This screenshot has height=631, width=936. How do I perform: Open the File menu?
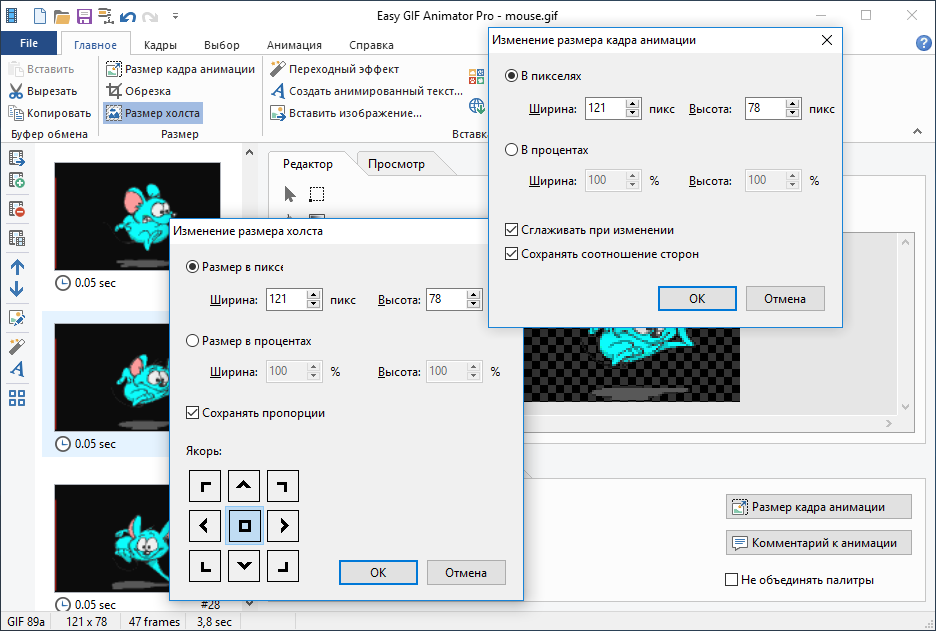tap(29, 43)
